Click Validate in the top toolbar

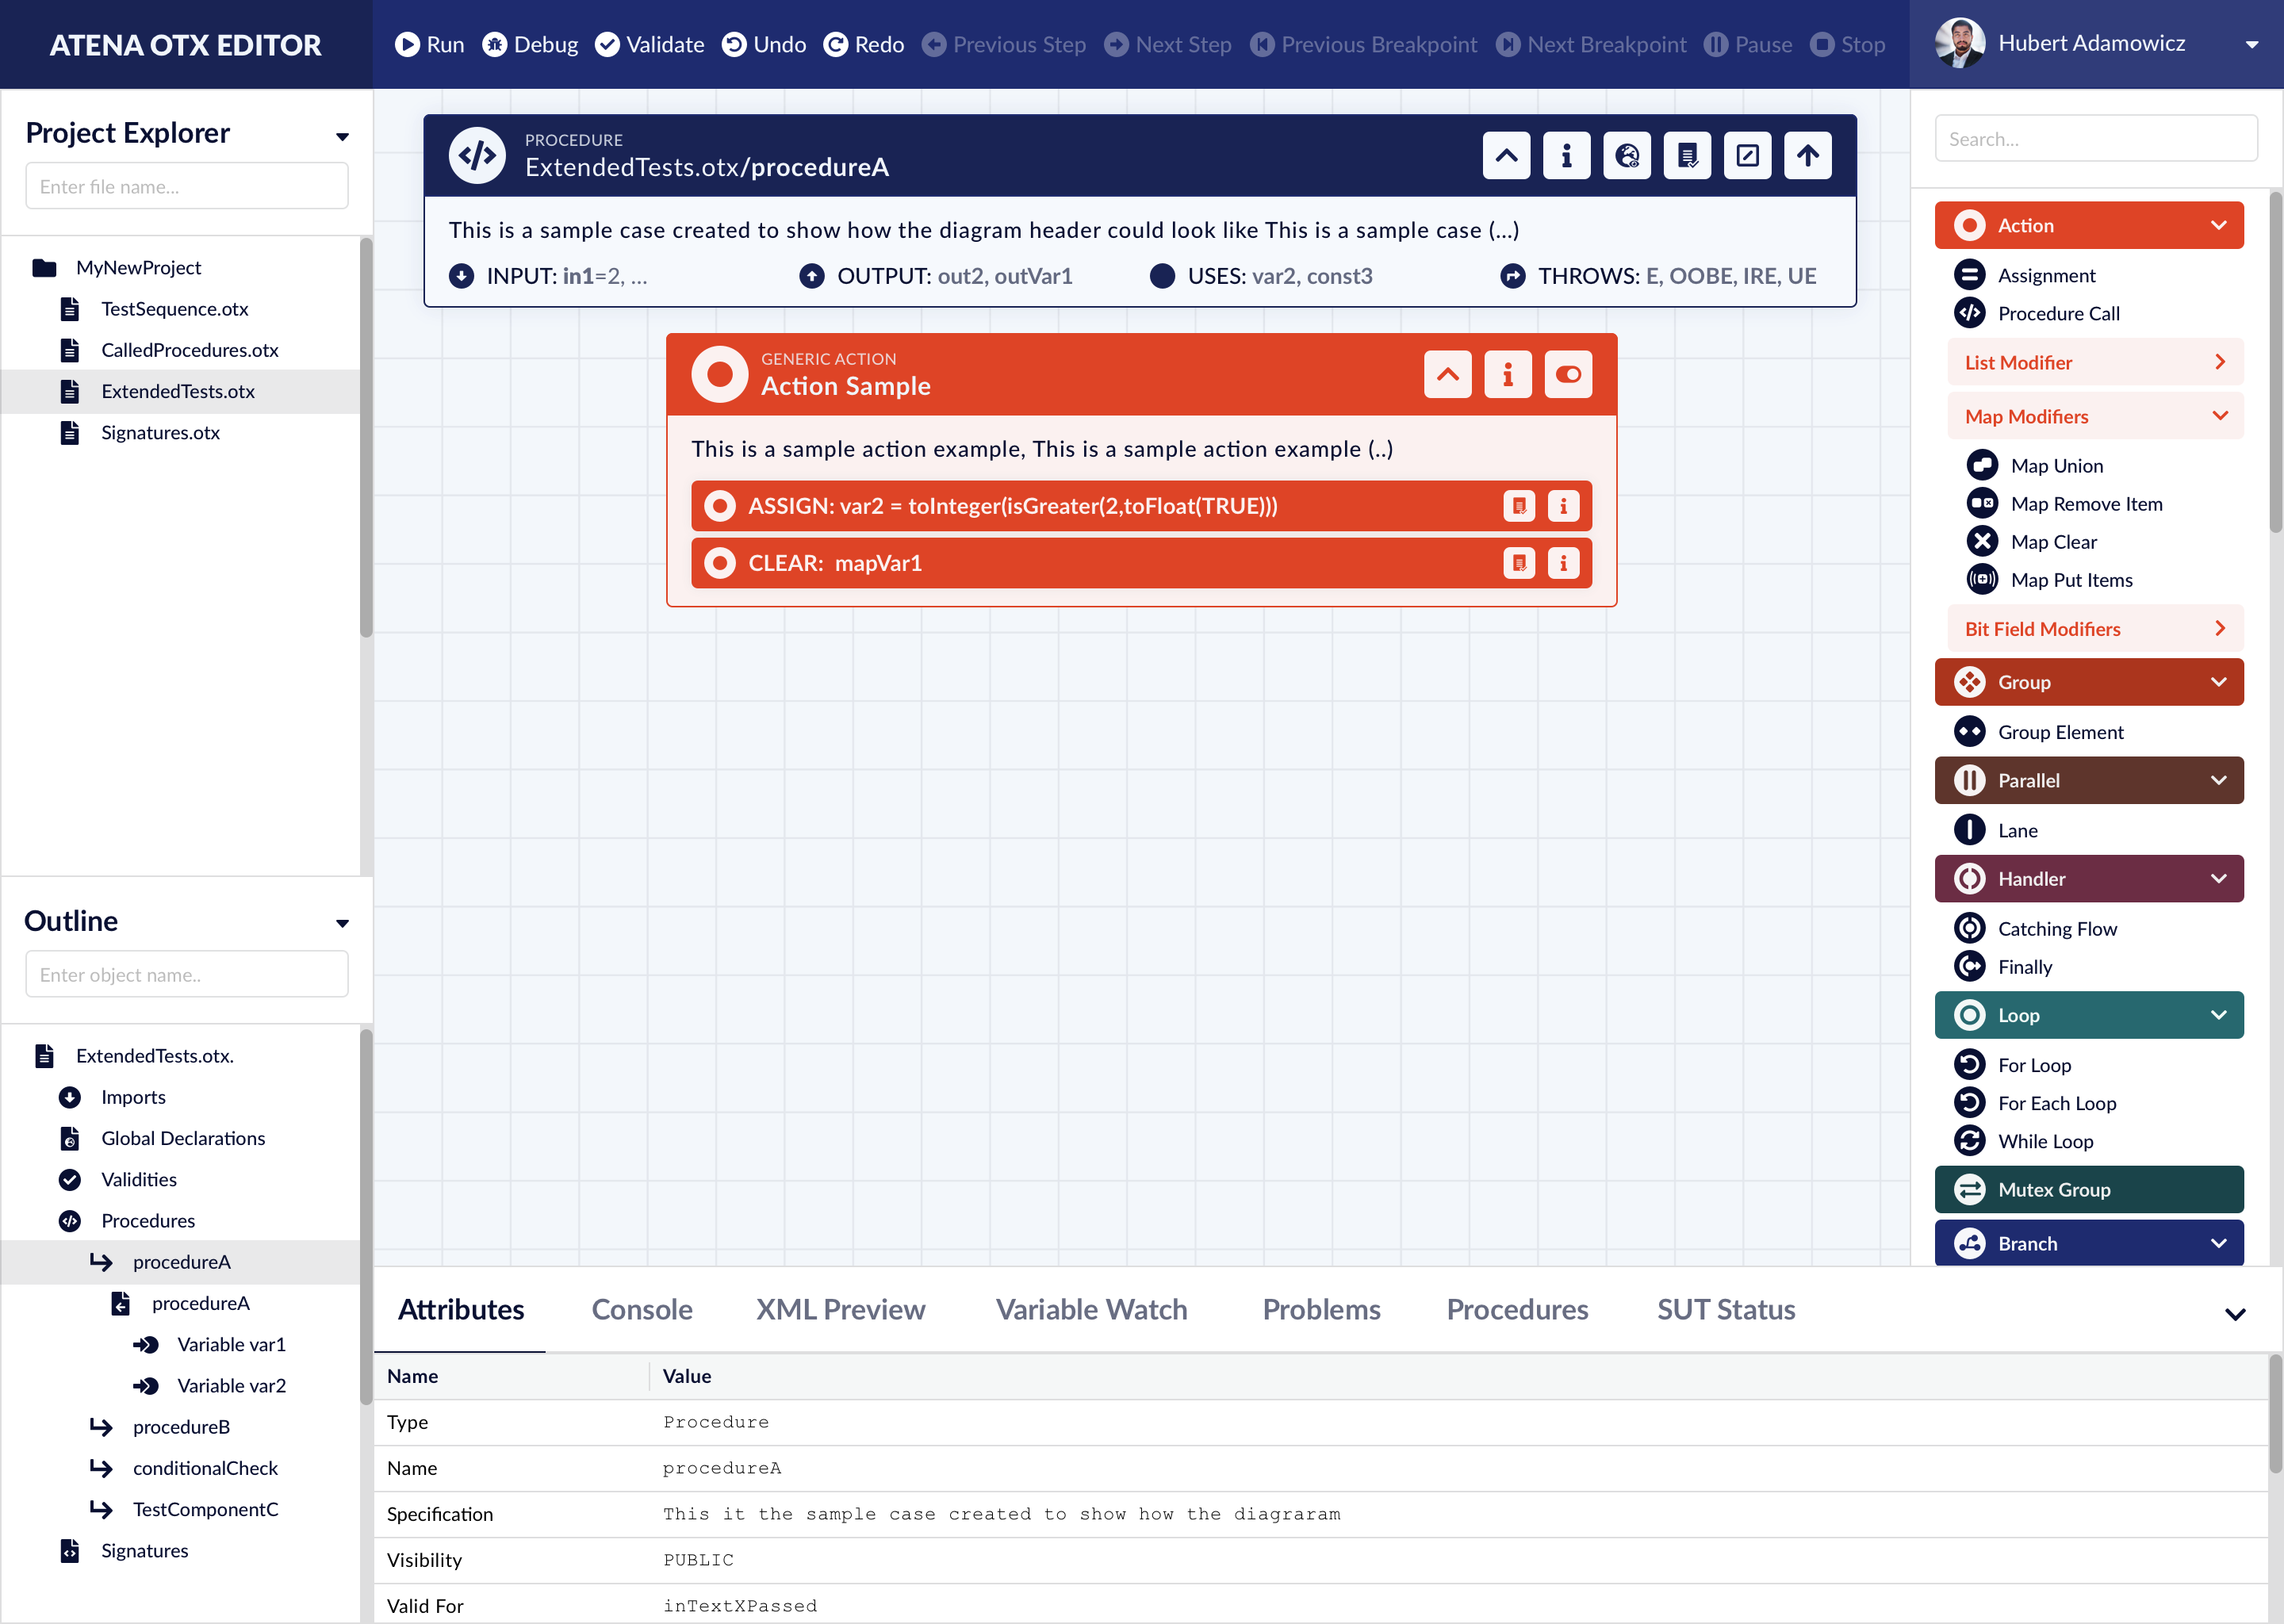pos(649,44)
